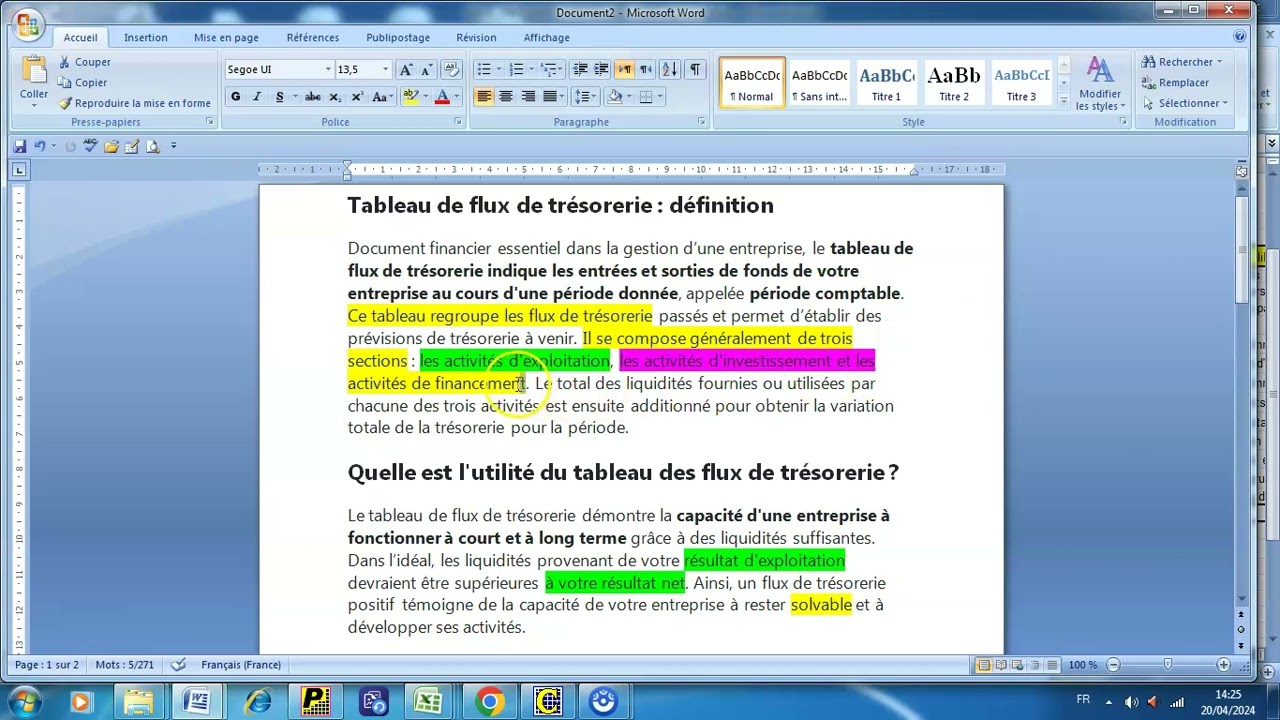Open the Références tab

(312, 37)
